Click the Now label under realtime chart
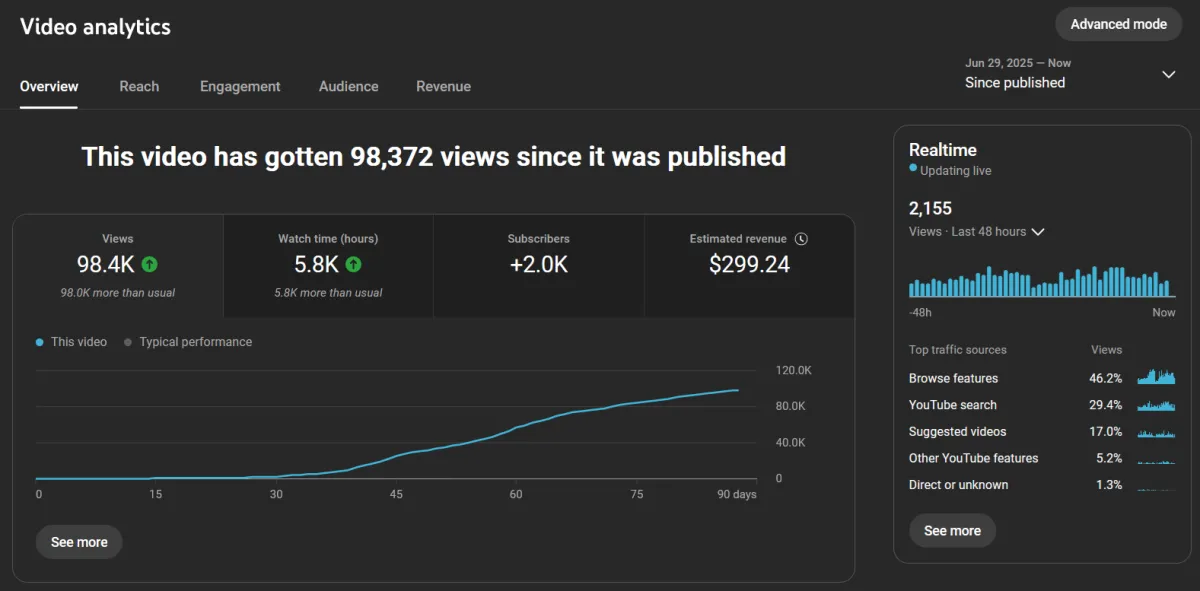The width and height of the screenshot is (1200, 591). 1164,313
